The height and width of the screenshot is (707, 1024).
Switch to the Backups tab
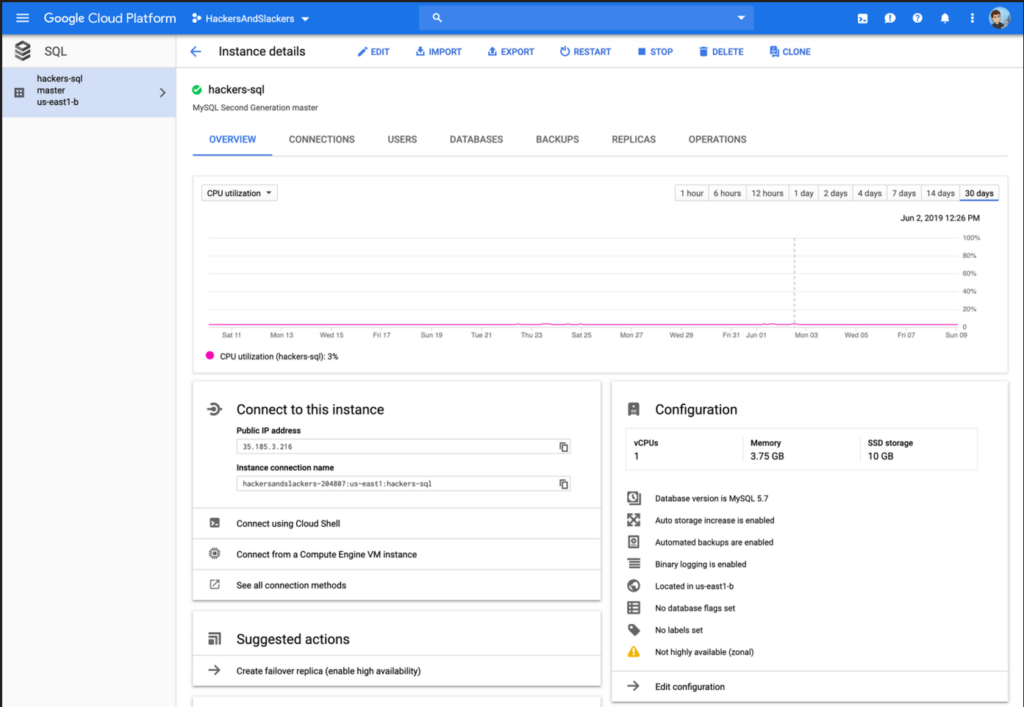point(557,139)
